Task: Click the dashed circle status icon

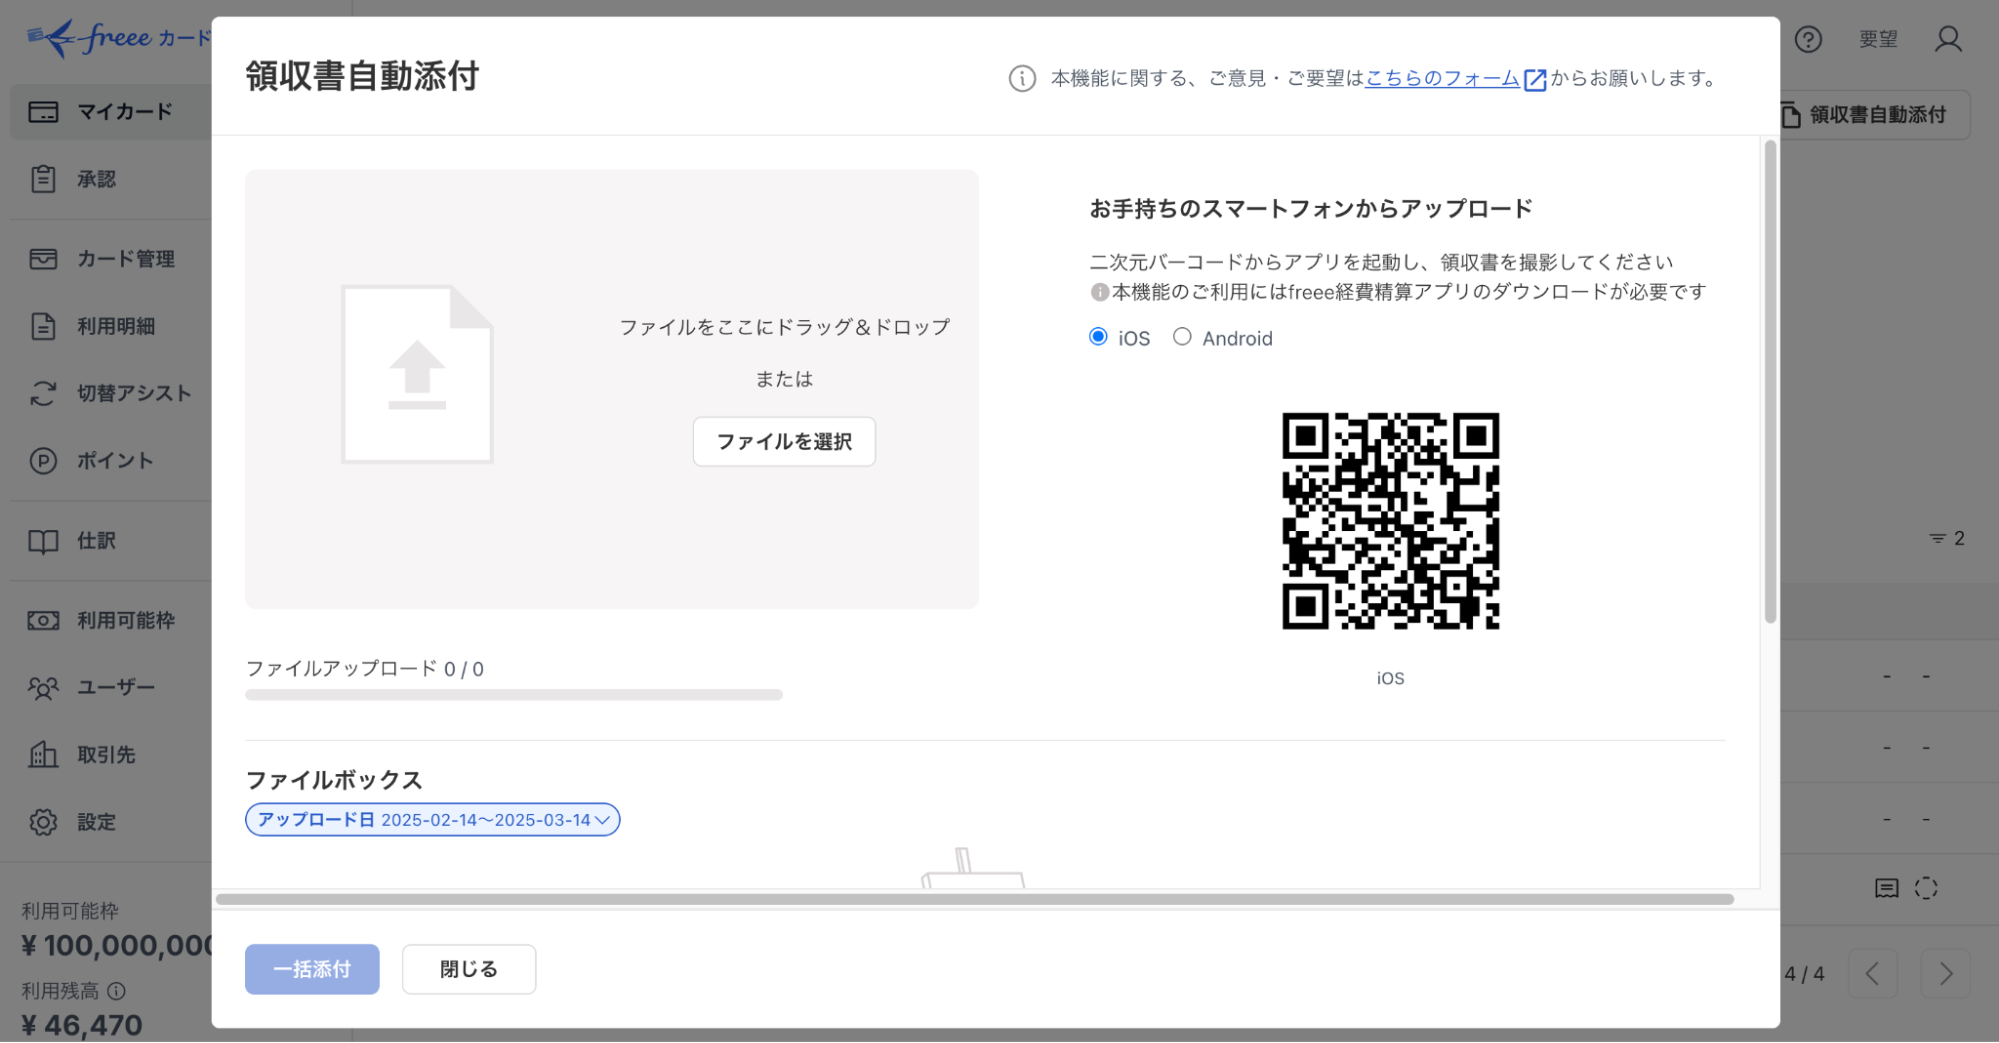Action: coord(1926,888)
